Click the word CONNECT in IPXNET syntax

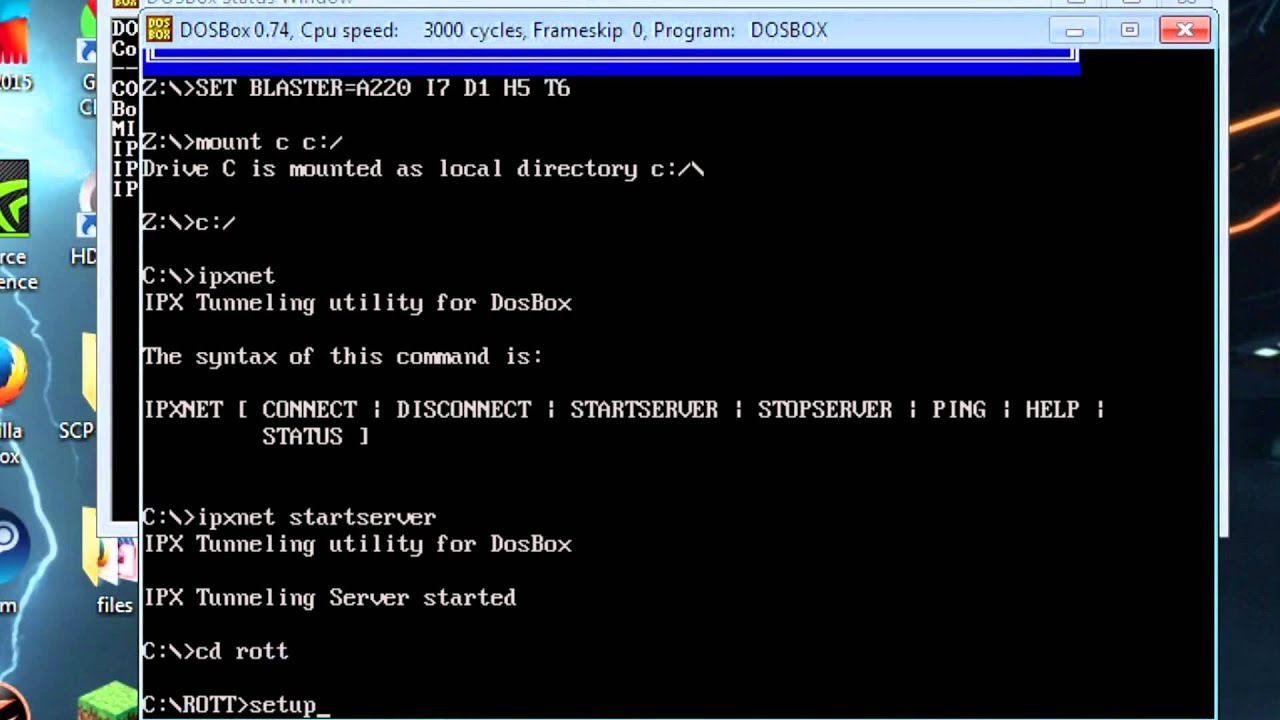click(309, 410)
